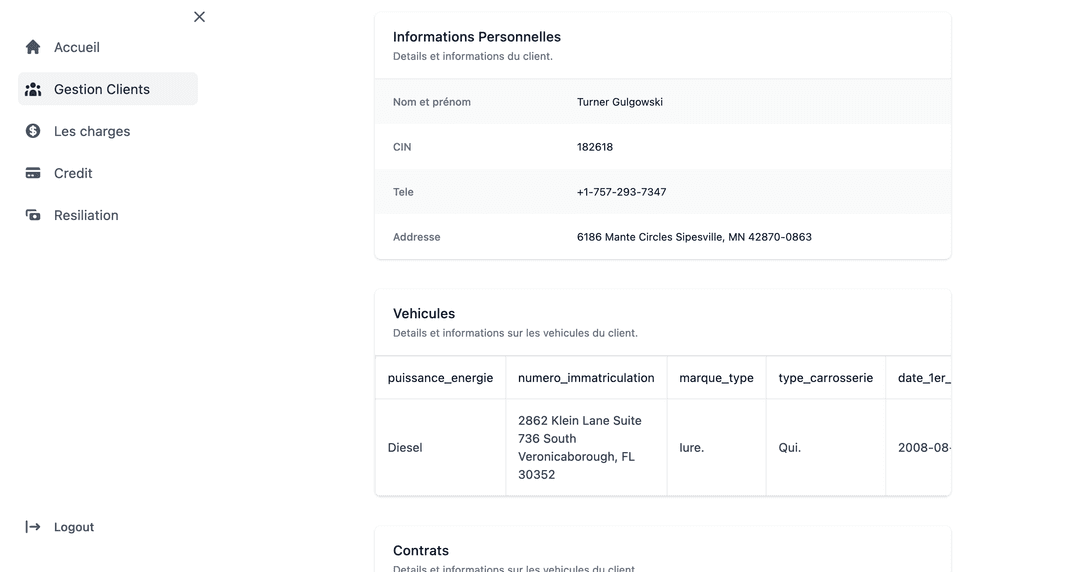The image size is (1080, 572).
Task: Click the logout arrow icon
Action: pyautogui.click(x=33, y=527)
